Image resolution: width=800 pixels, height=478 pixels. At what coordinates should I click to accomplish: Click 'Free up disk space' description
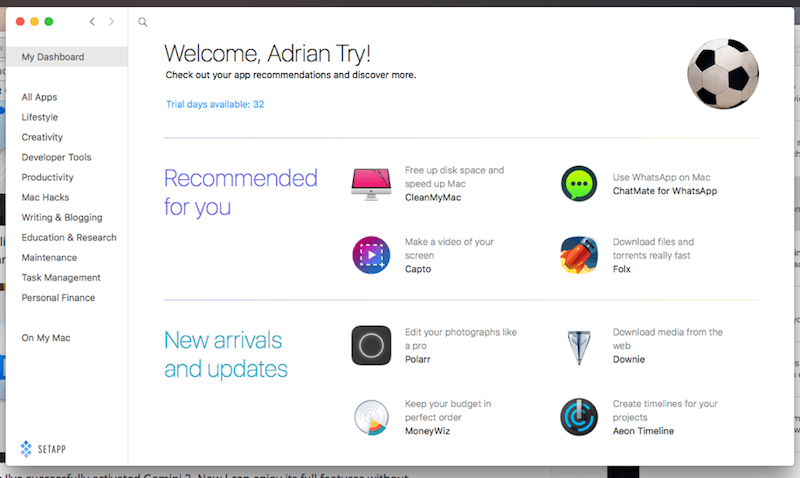pos(455,177)
